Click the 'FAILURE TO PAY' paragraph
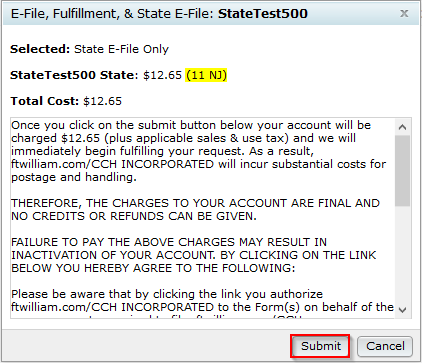 coord(193,255)
